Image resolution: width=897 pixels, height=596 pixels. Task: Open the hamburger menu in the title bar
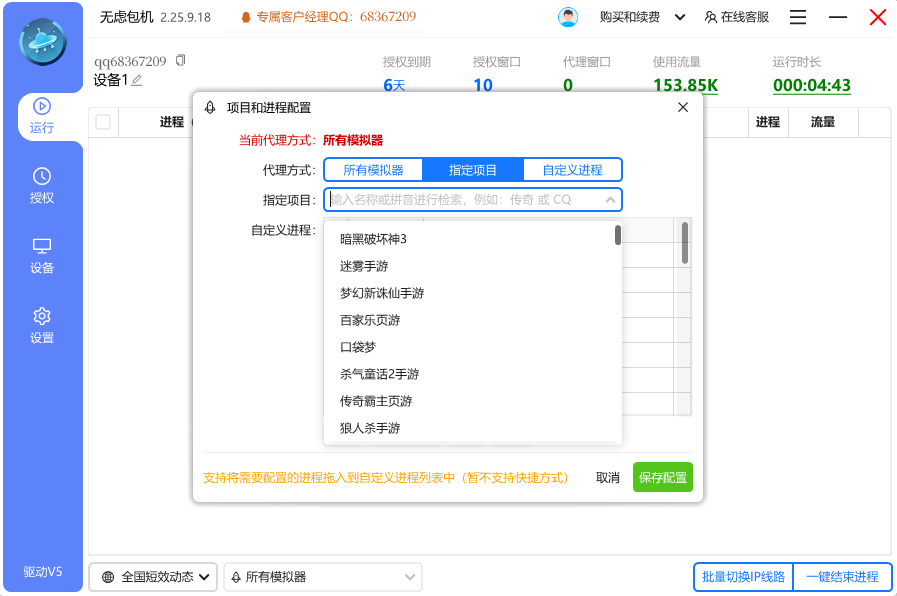(797, 17)
